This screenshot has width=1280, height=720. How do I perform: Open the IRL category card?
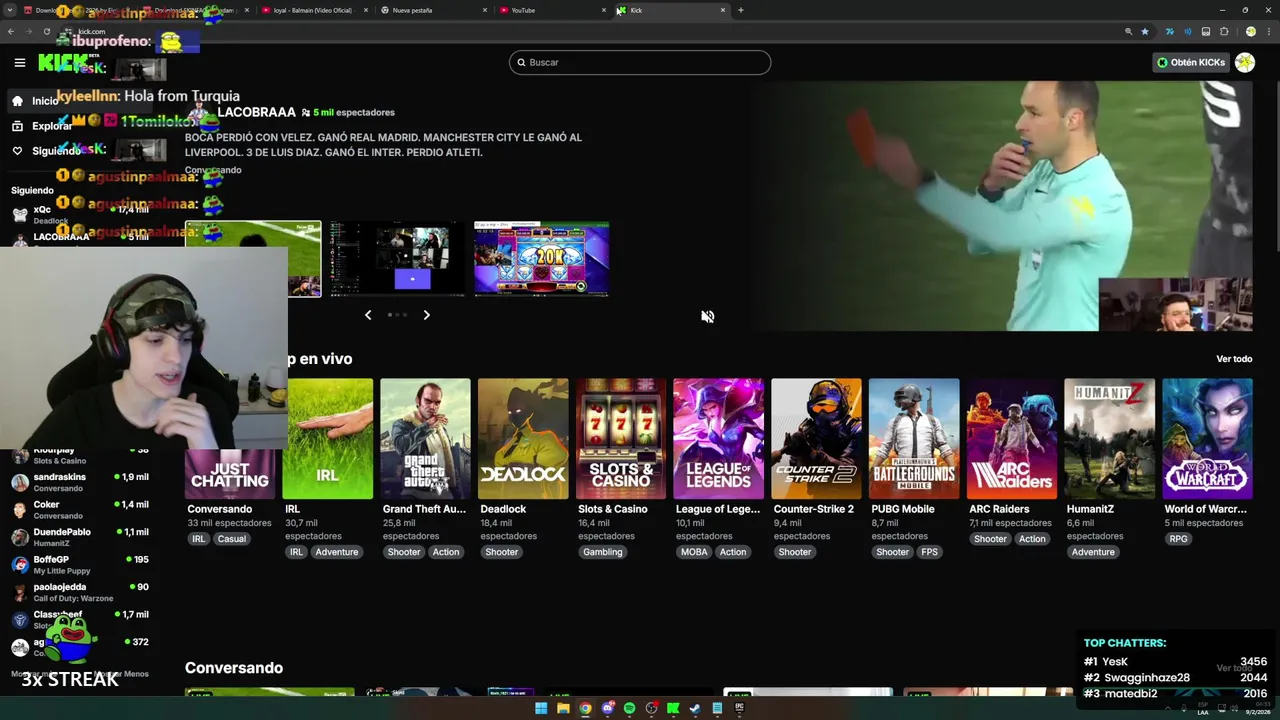pyautogui.click(x=328, y=438)
